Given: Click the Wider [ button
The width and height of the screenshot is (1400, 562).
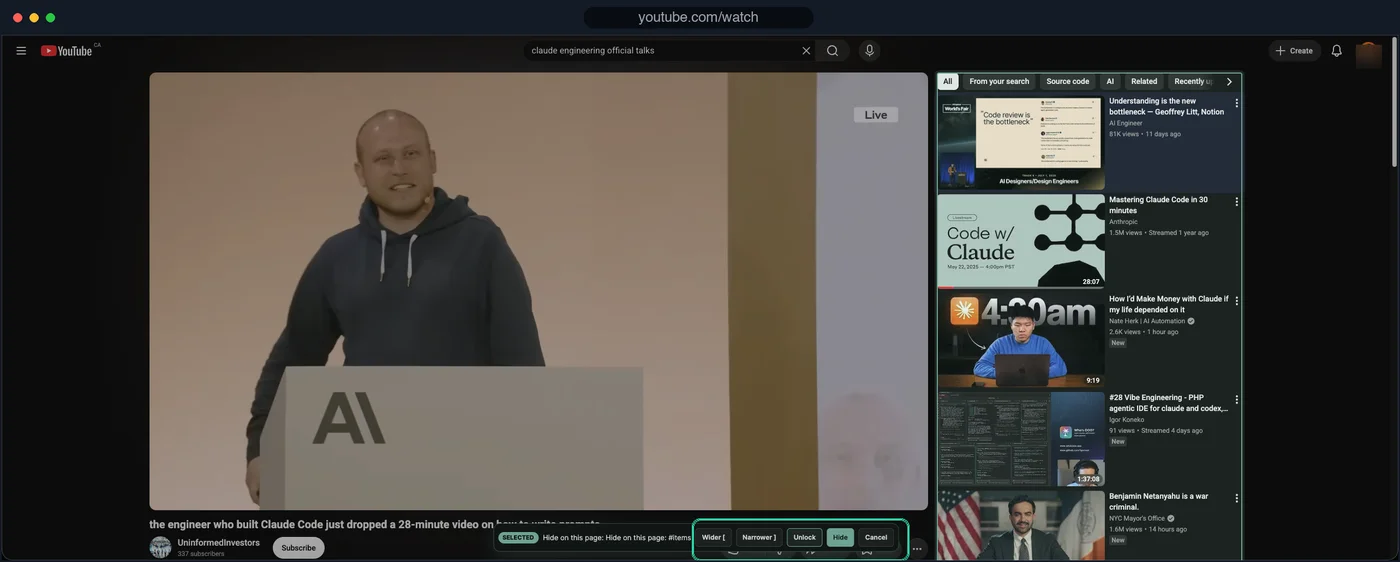Looking at the screenshot, I should (713, 537).
